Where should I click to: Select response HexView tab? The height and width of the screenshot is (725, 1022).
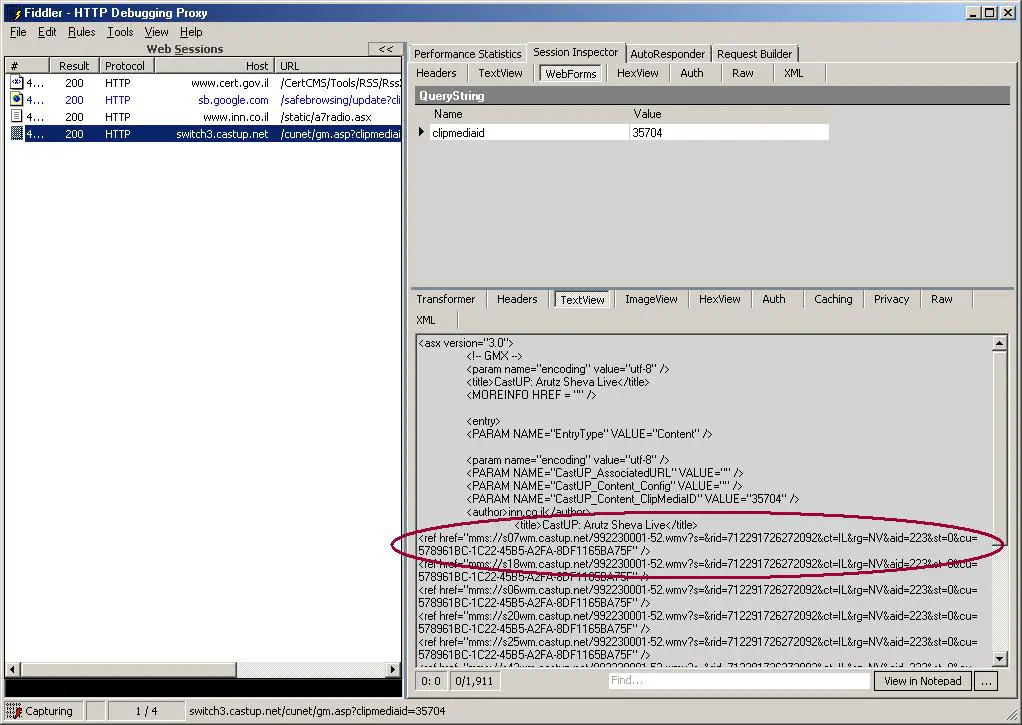tap(720, 299)
